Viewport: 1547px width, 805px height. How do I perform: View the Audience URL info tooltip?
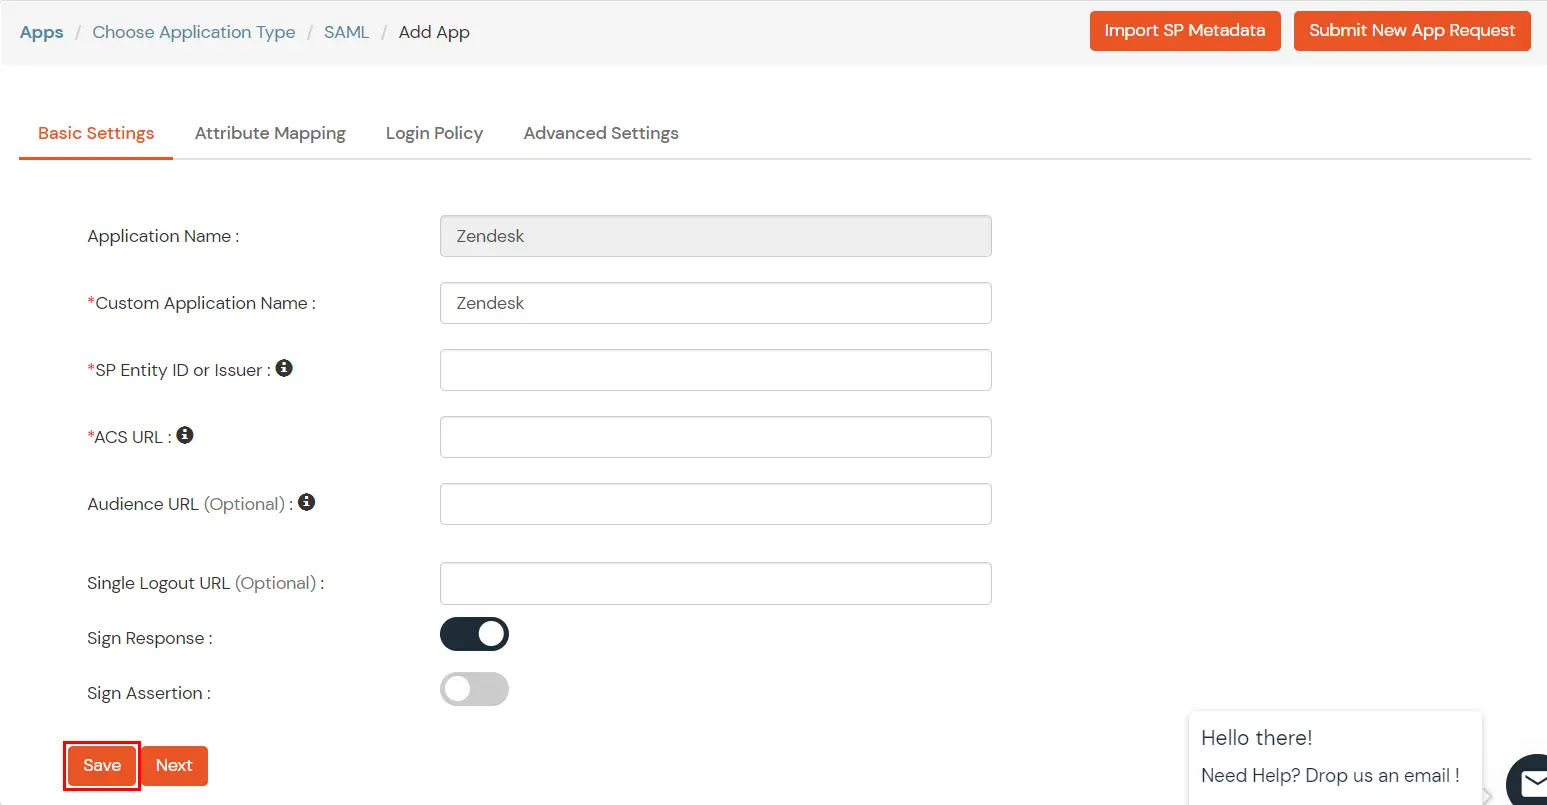(307, 501)
